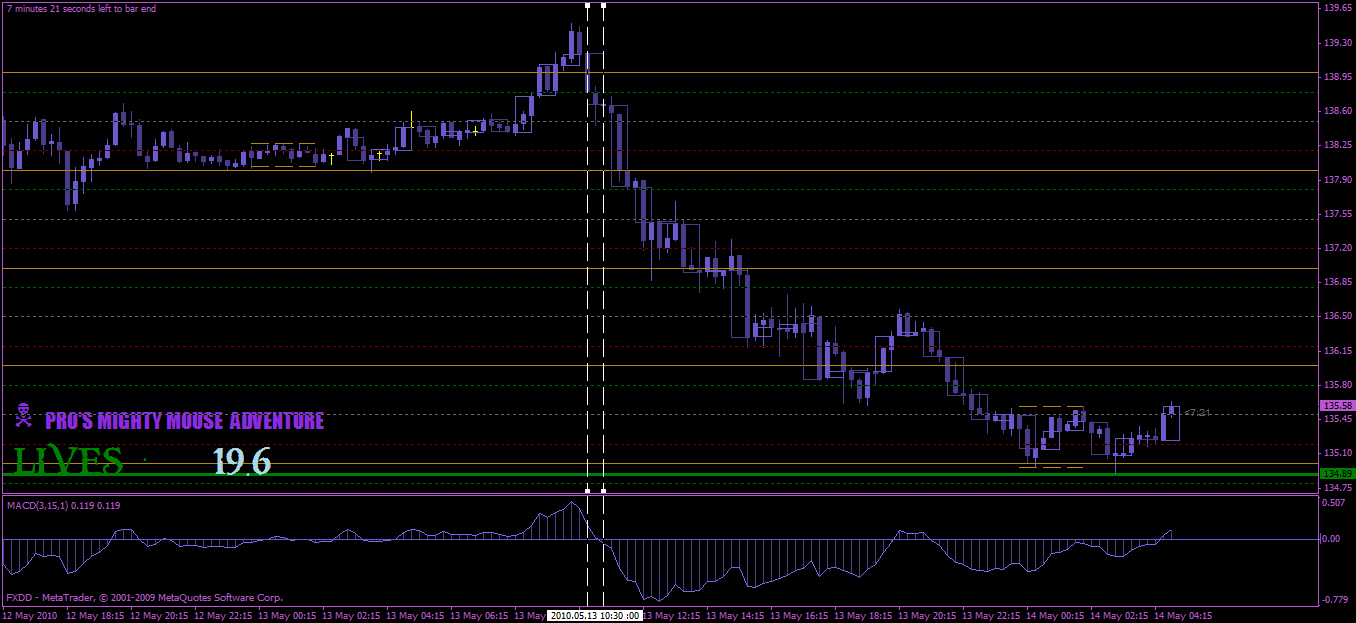1356x623 pixels.
Task: Click the green LIVES text label
Action: point(68,461)
